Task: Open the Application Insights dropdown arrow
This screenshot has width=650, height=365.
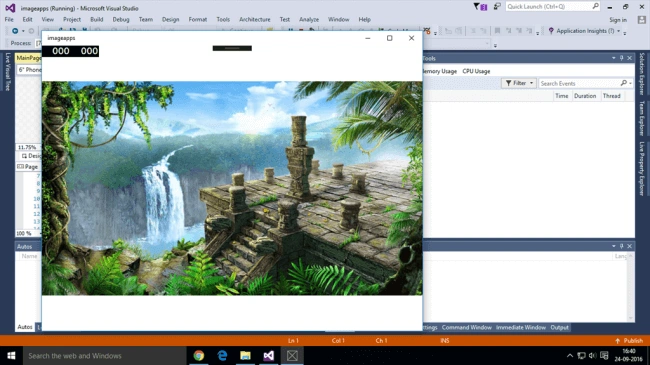Action: (618, 31)
